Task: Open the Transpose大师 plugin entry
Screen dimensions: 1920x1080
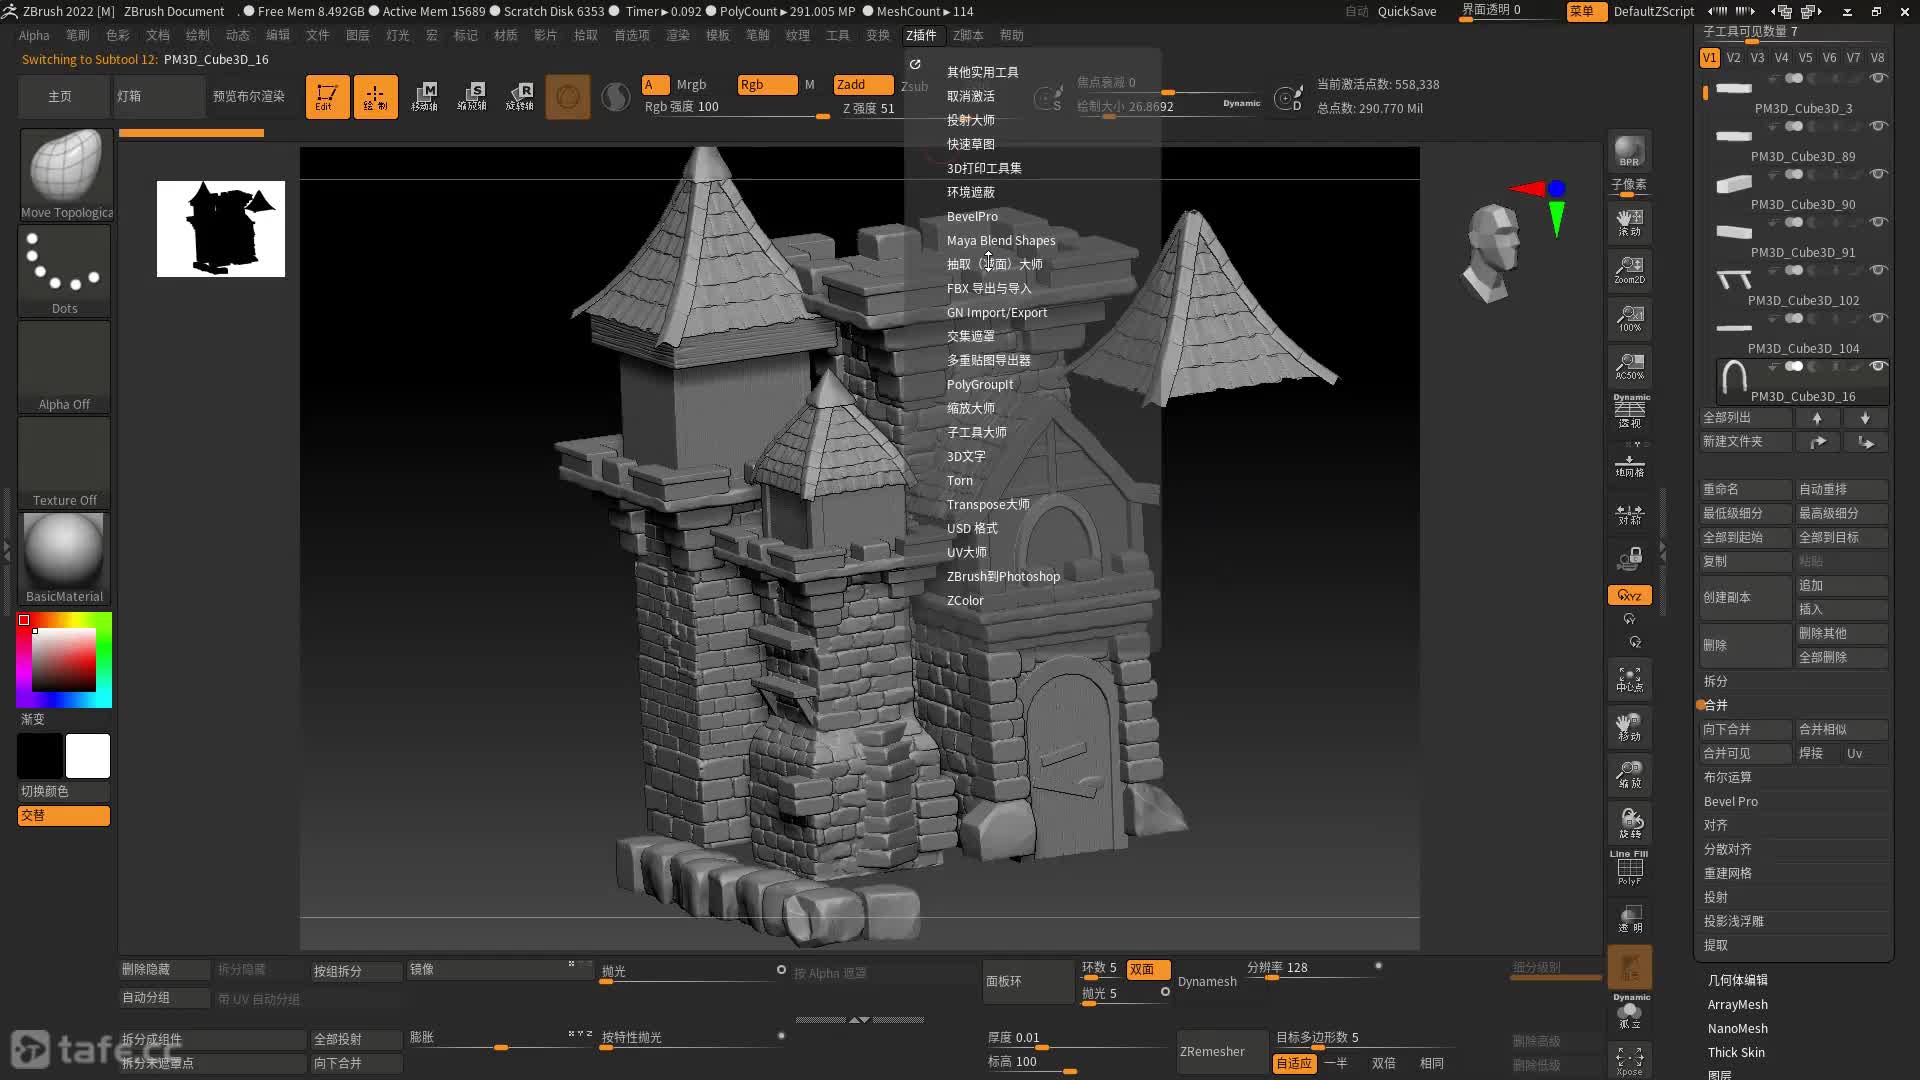Action: (988, 504)
